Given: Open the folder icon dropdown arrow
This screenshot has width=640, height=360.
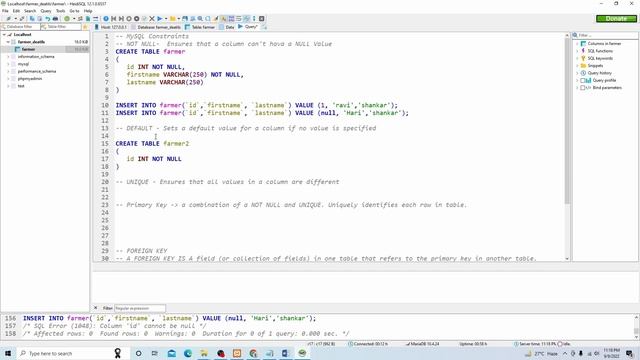Looking at the screenshot, I should (x=178, y=18).
